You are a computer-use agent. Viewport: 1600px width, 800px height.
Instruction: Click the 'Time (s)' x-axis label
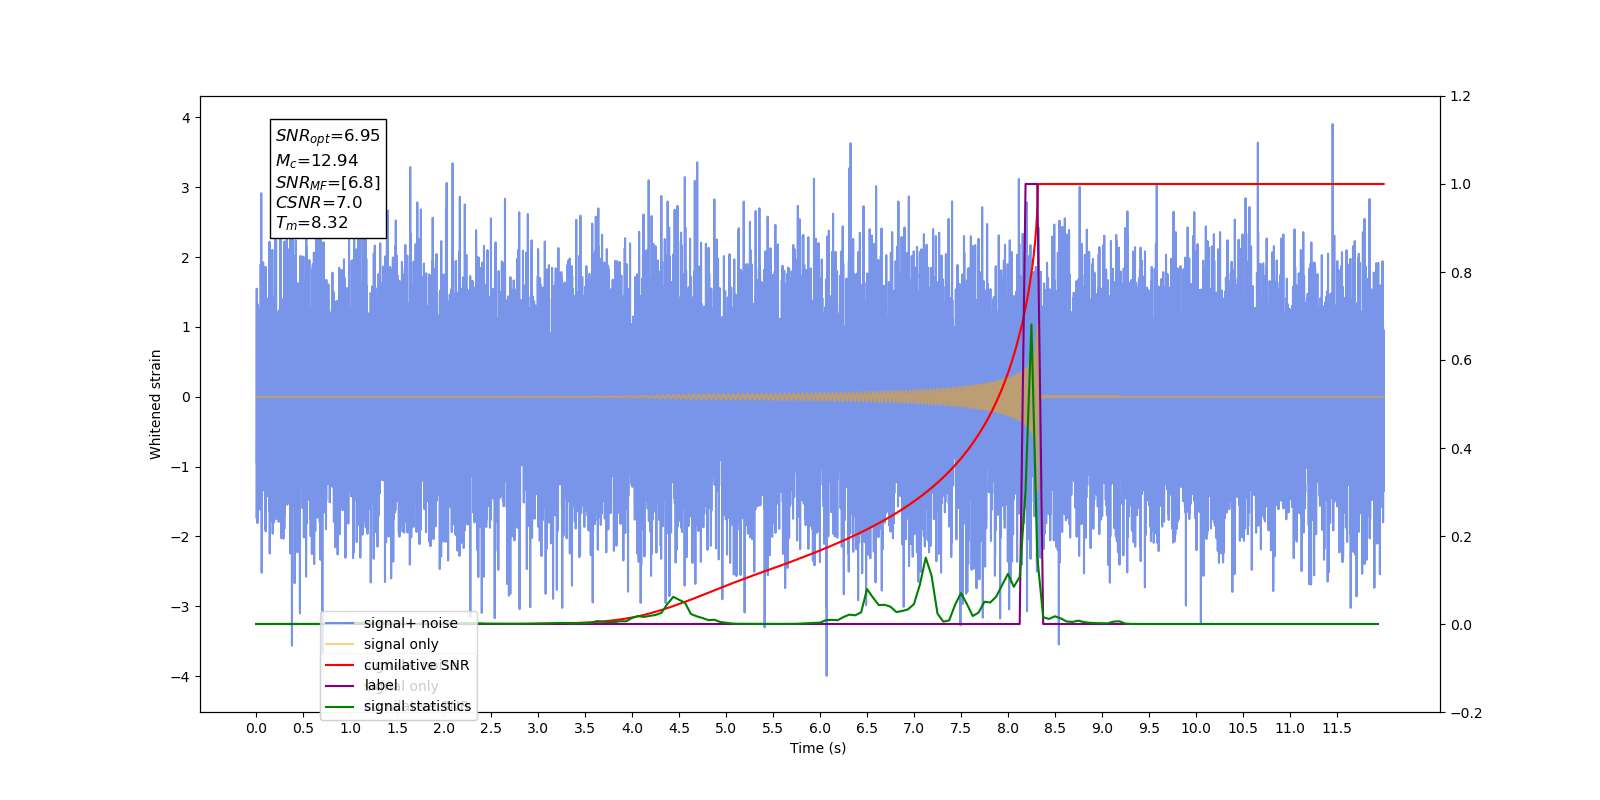tap(818, 748)
